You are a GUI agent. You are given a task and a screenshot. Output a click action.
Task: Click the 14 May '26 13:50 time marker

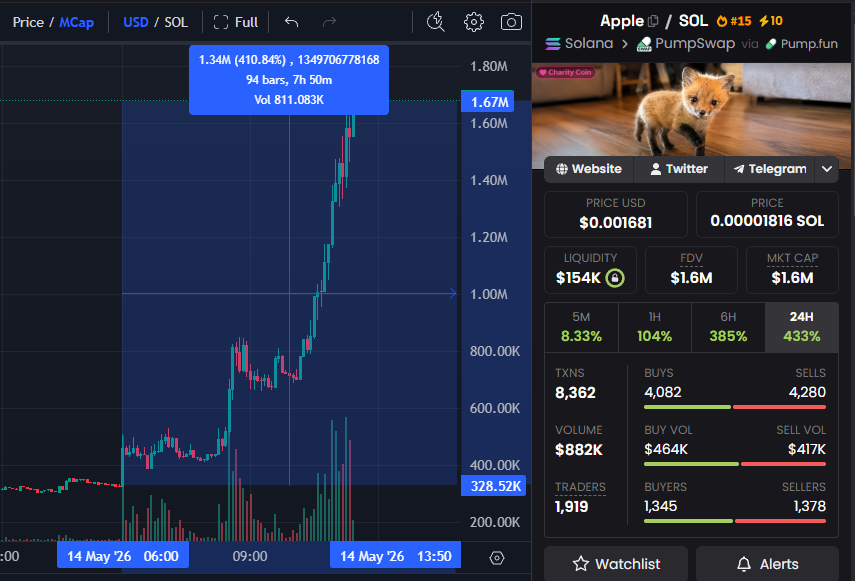point(395,556)
